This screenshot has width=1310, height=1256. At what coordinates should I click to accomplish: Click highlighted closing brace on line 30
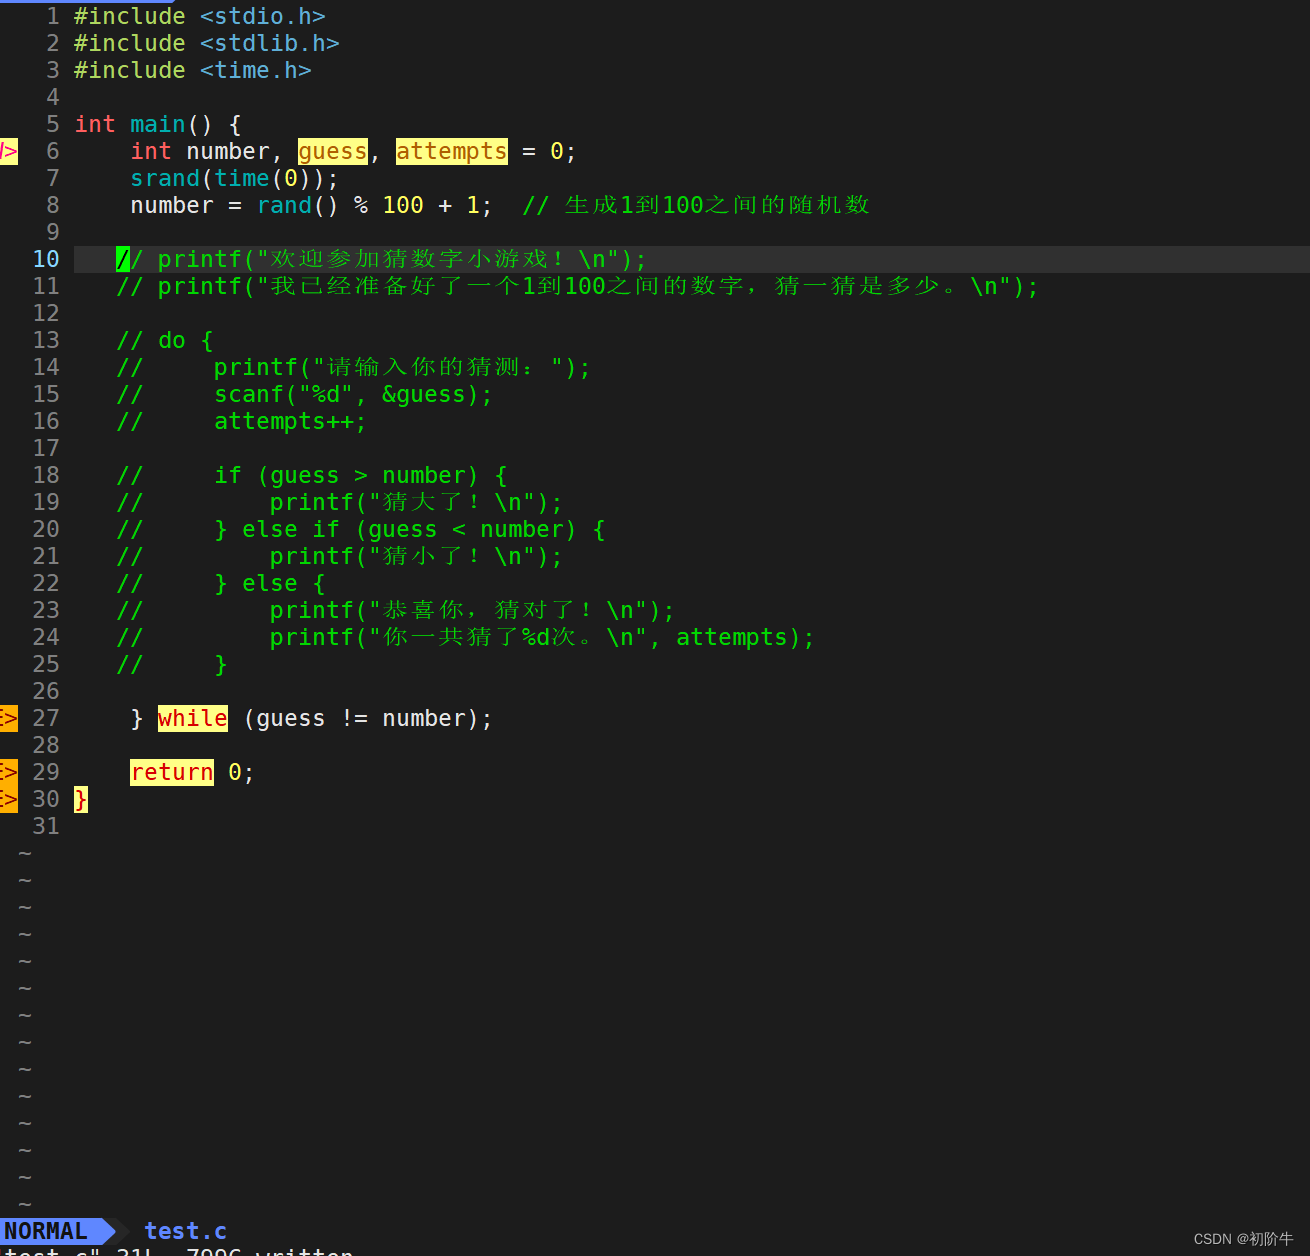coord(81,800)
